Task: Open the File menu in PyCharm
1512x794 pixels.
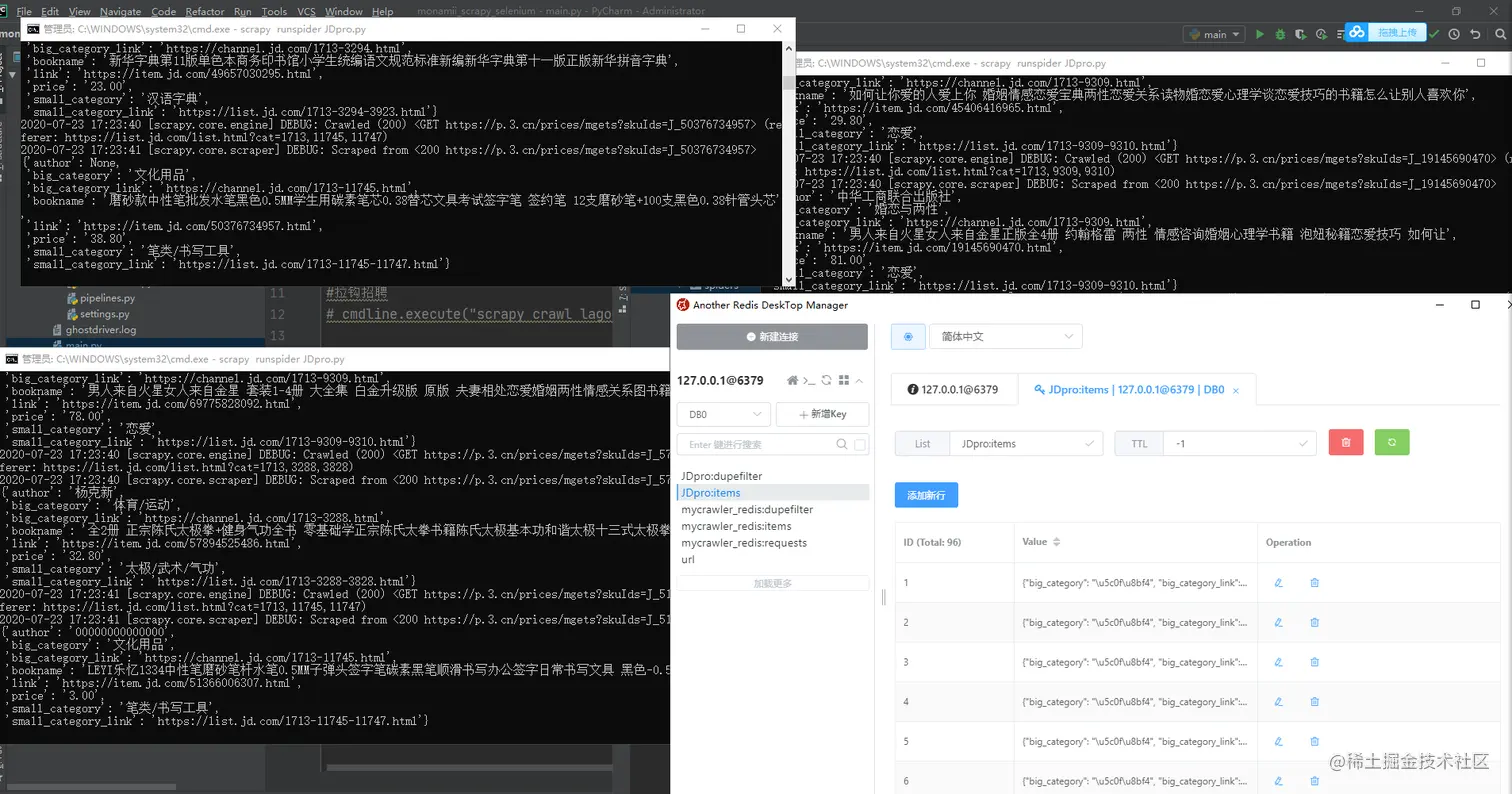Action: (x=24, y=12)
